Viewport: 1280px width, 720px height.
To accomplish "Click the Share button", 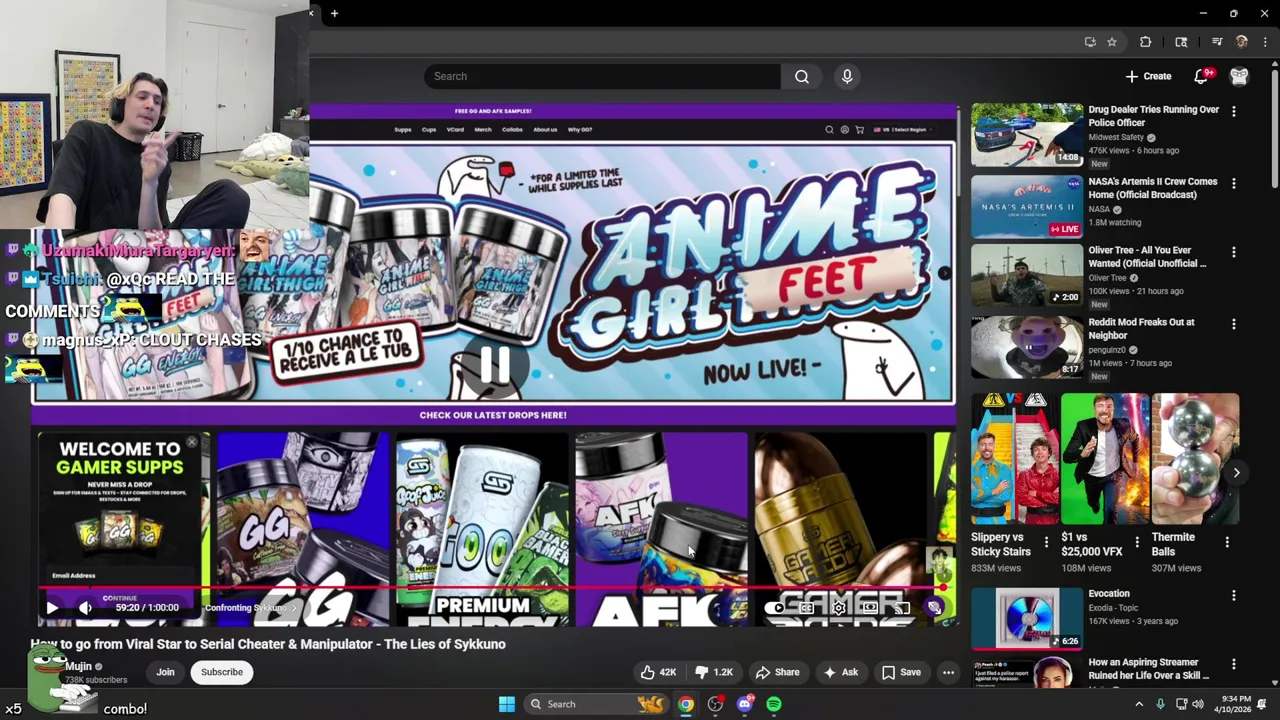I will tap(777, 672).
